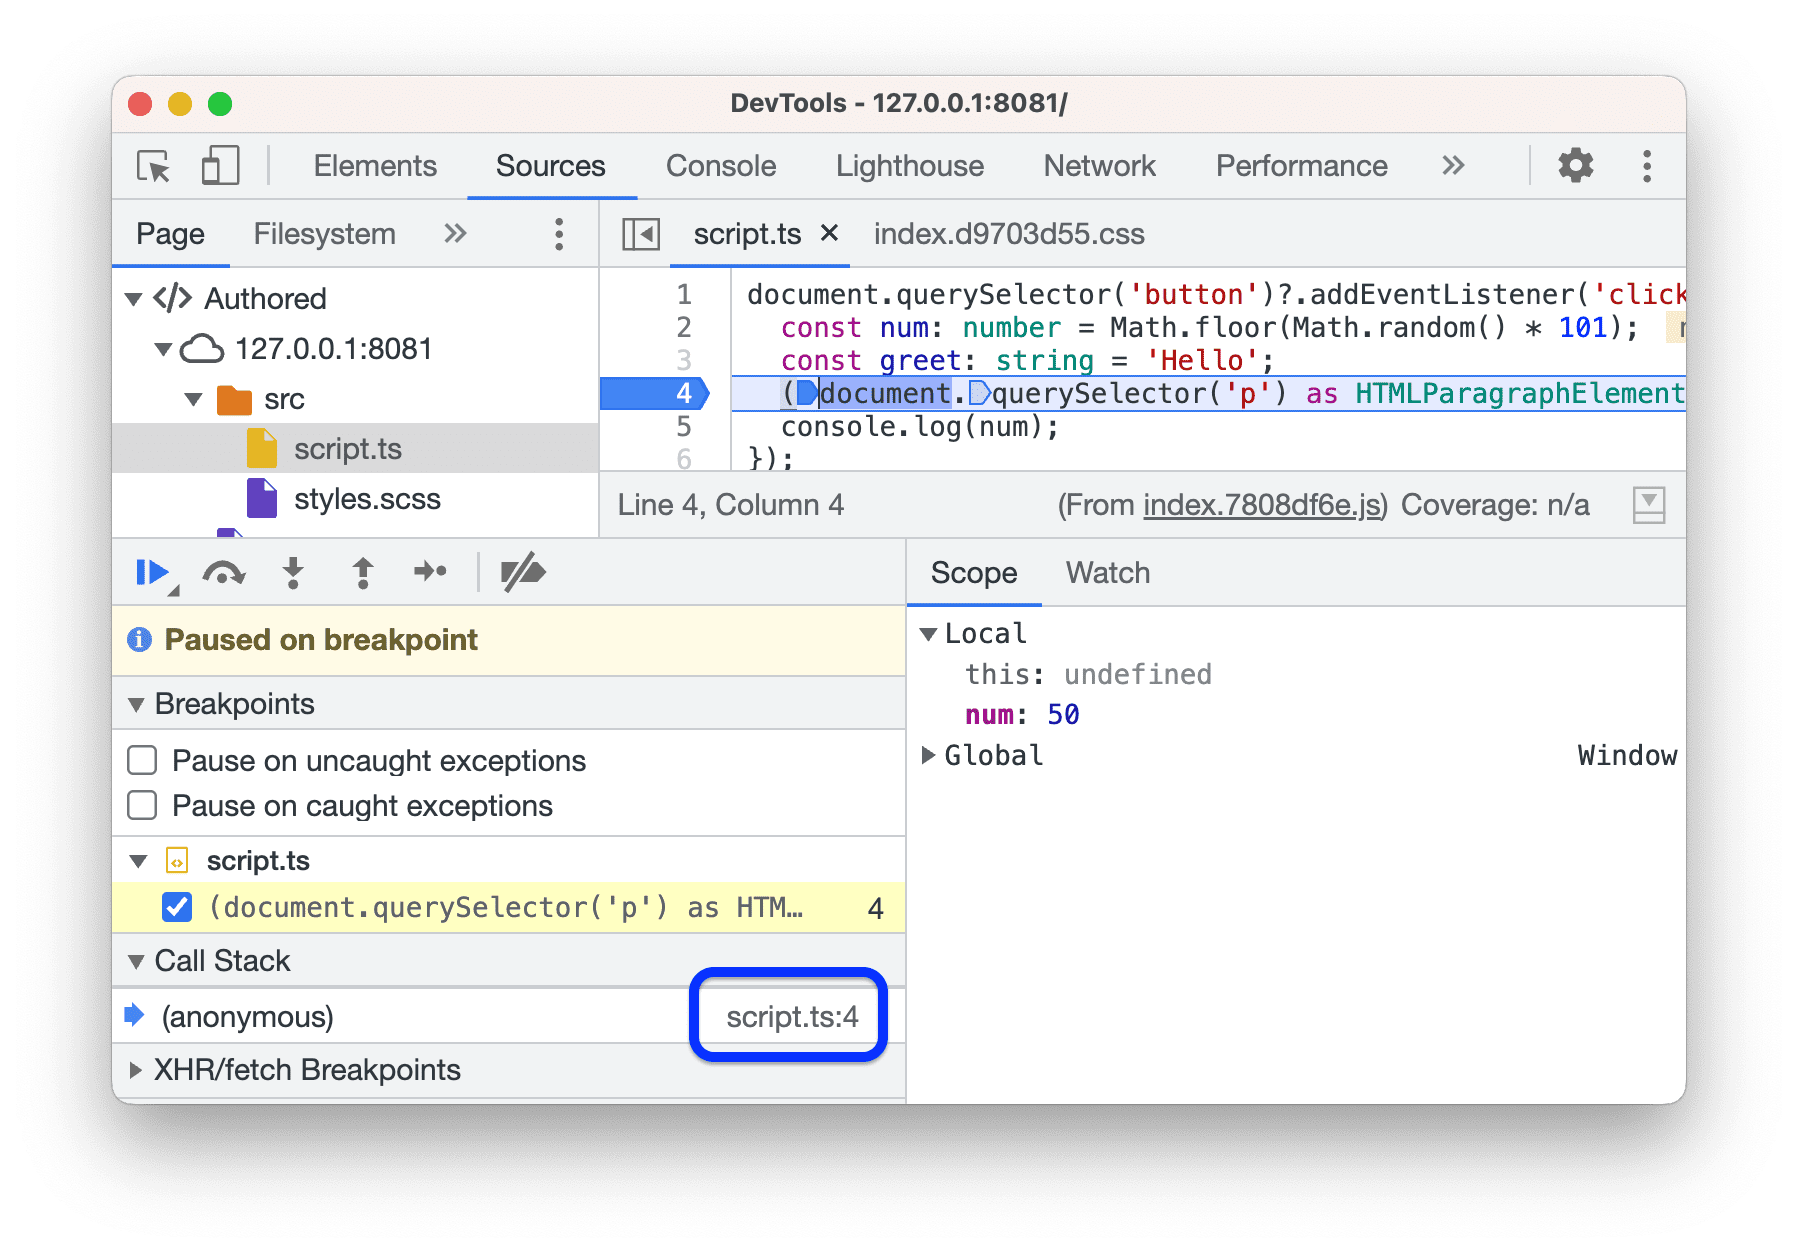Step into next function call
Viewport: 1798px width, 1252px height.
pos(292,572)
